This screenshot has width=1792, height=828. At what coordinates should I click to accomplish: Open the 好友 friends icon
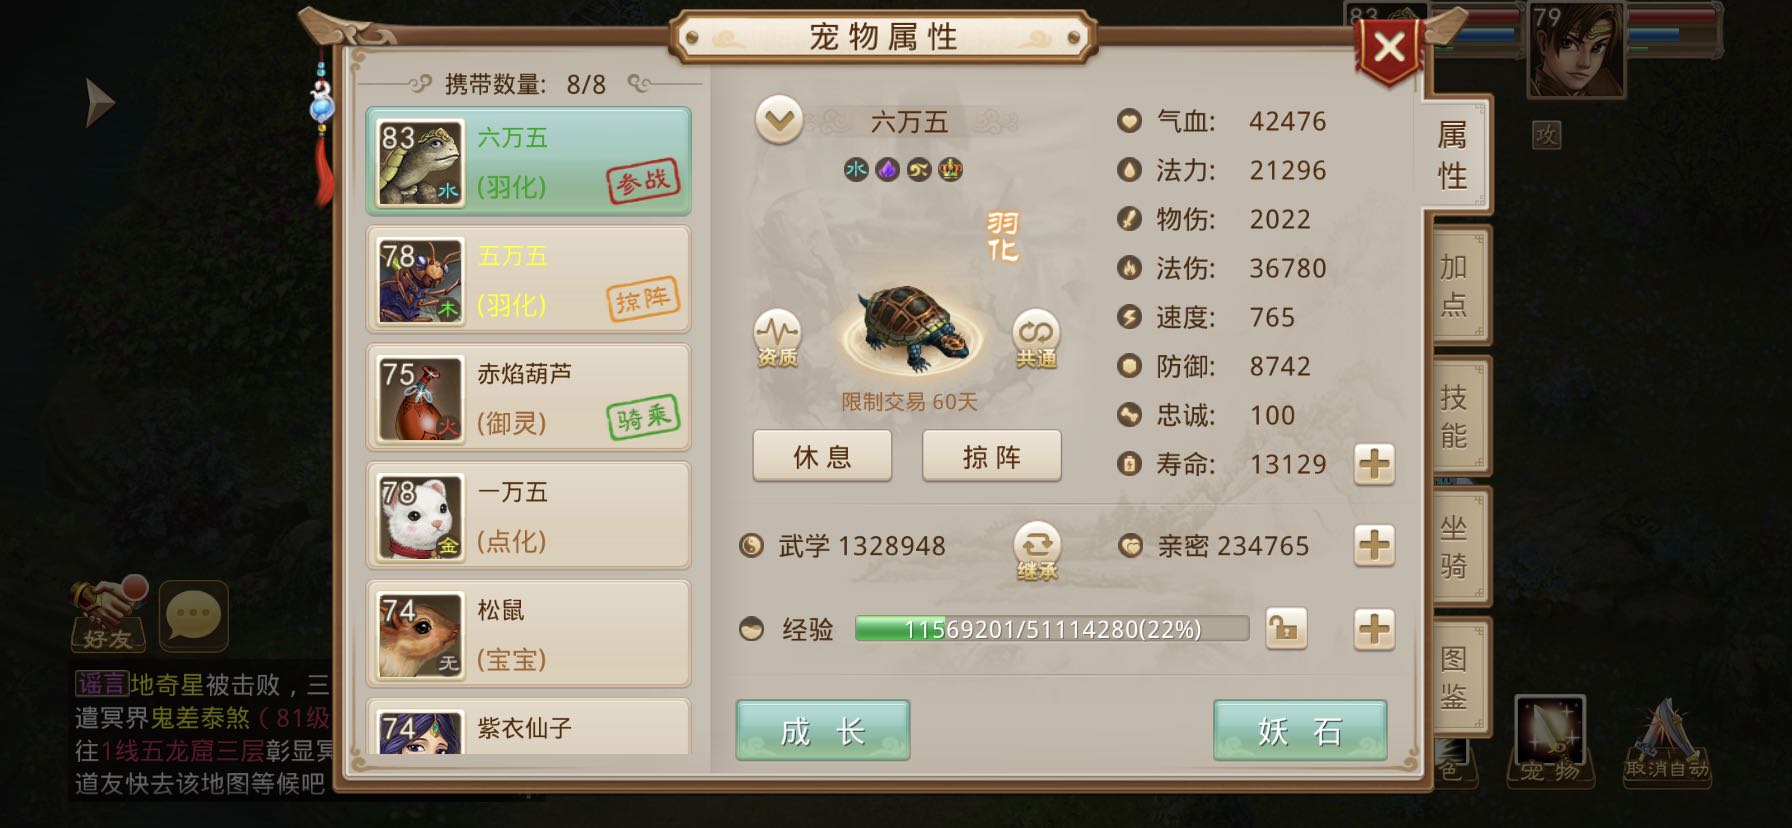tap(109, 614)
